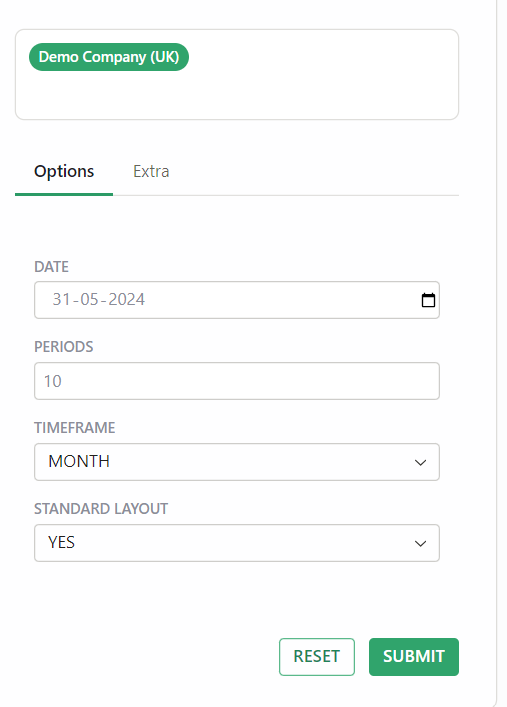Click the Timeframe dropdown chevron arrow
The image size is (507, 707).
pyautogui.click(x=420, y=463)
